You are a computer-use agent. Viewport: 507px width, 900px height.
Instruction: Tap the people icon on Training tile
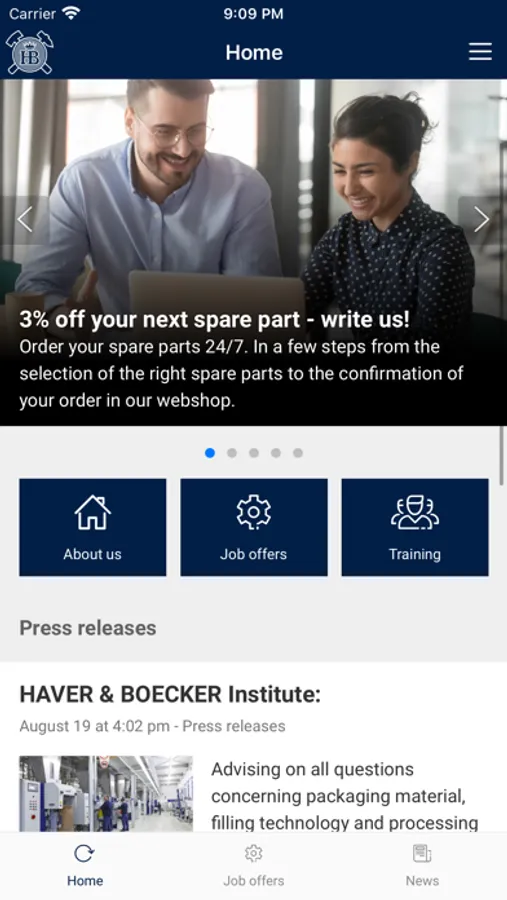click(415, 512)
